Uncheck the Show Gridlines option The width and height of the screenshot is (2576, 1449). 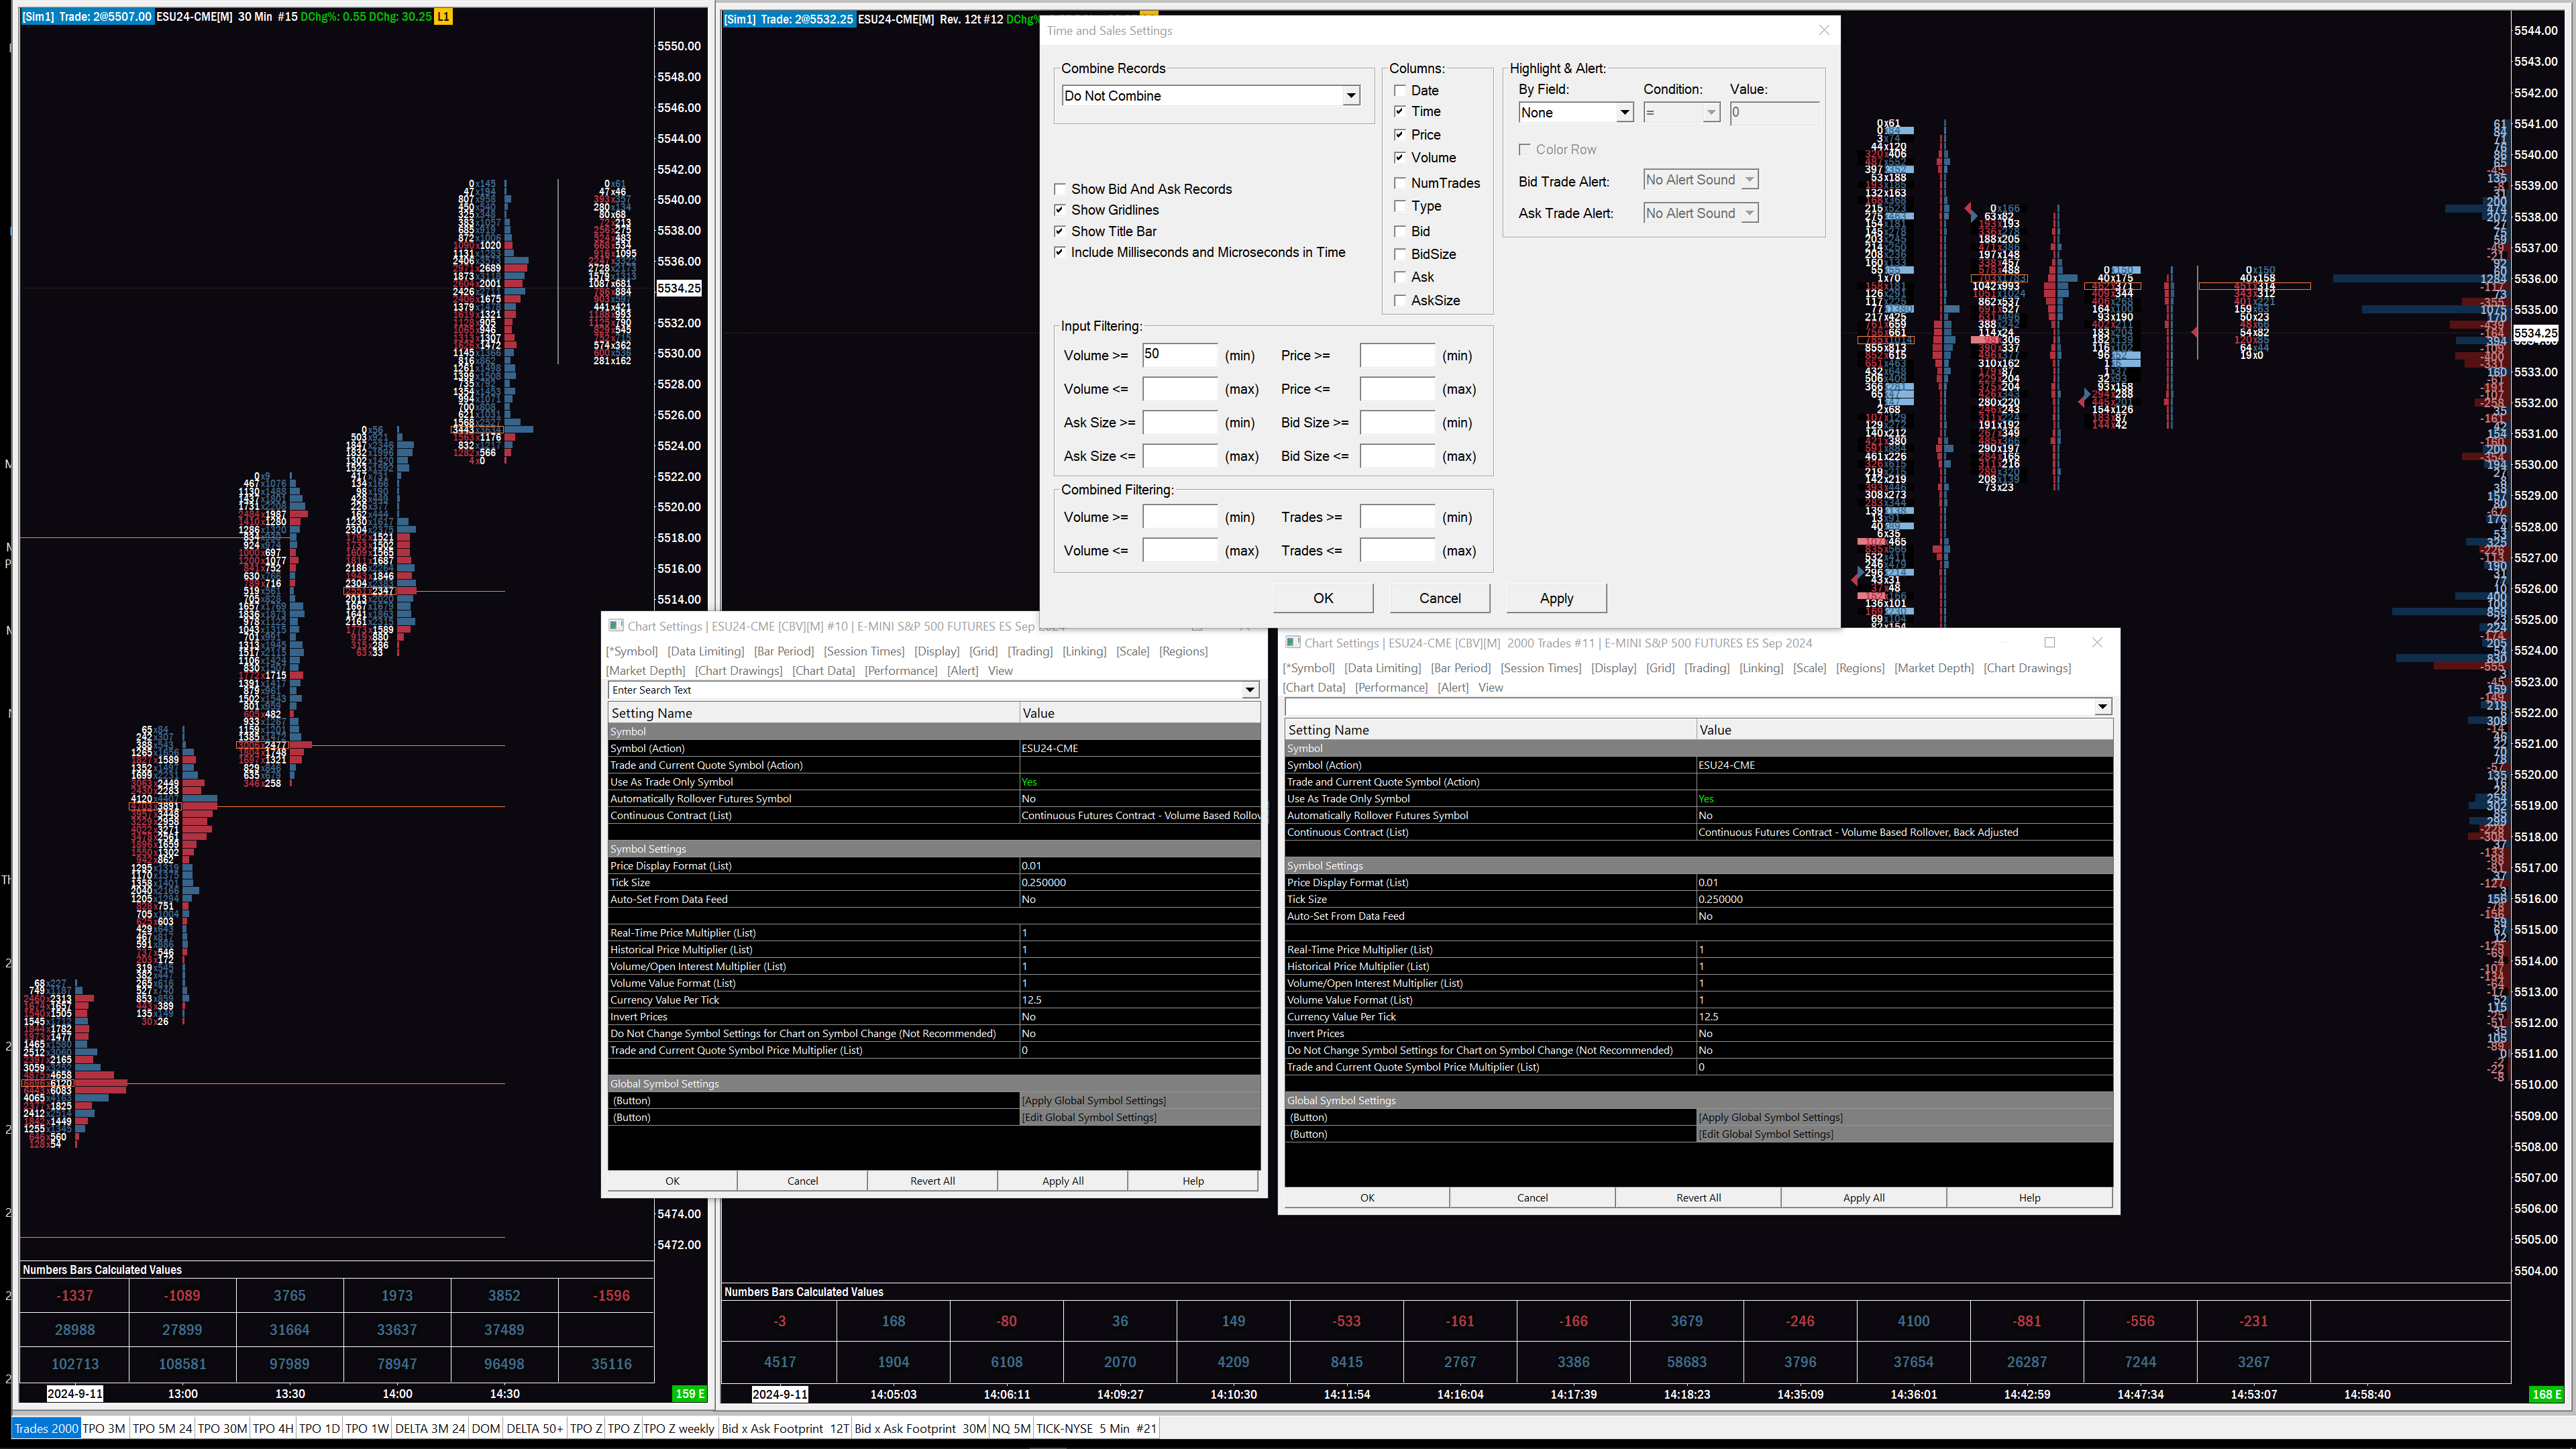1060,210
